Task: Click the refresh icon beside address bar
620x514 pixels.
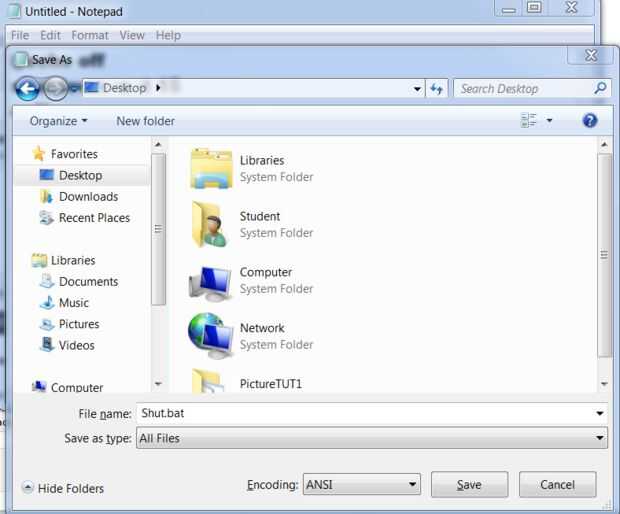Action: [x=437, y=89]
